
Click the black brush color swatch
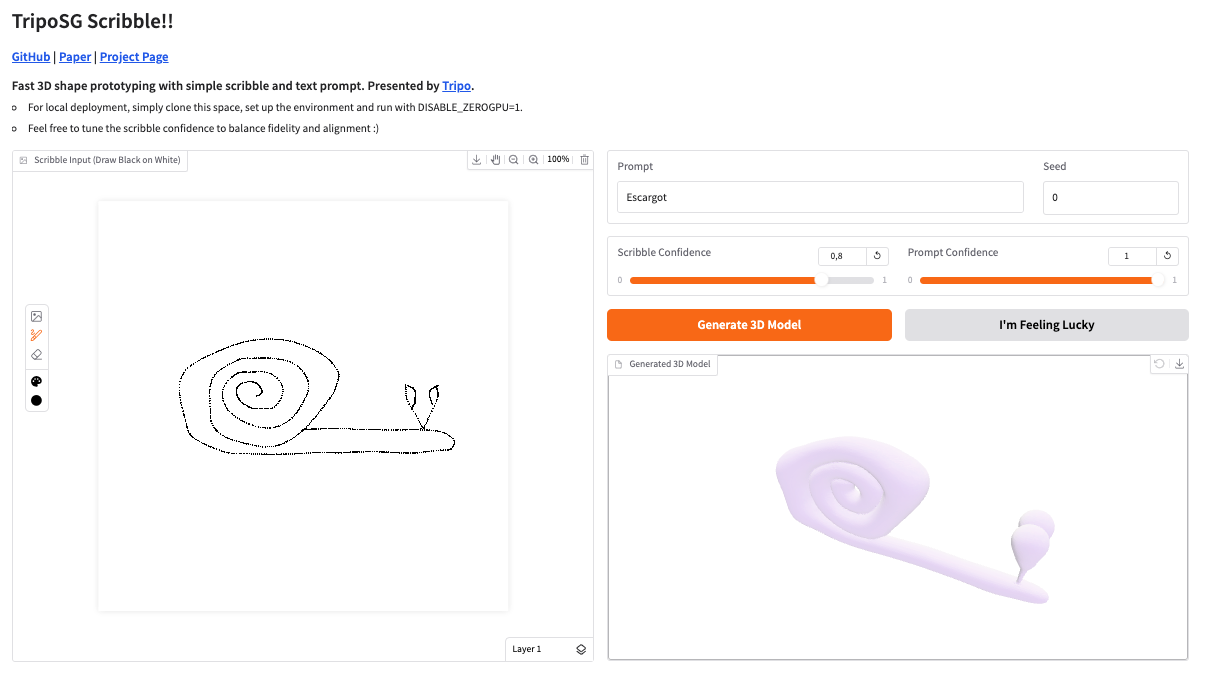coord(37,400)
